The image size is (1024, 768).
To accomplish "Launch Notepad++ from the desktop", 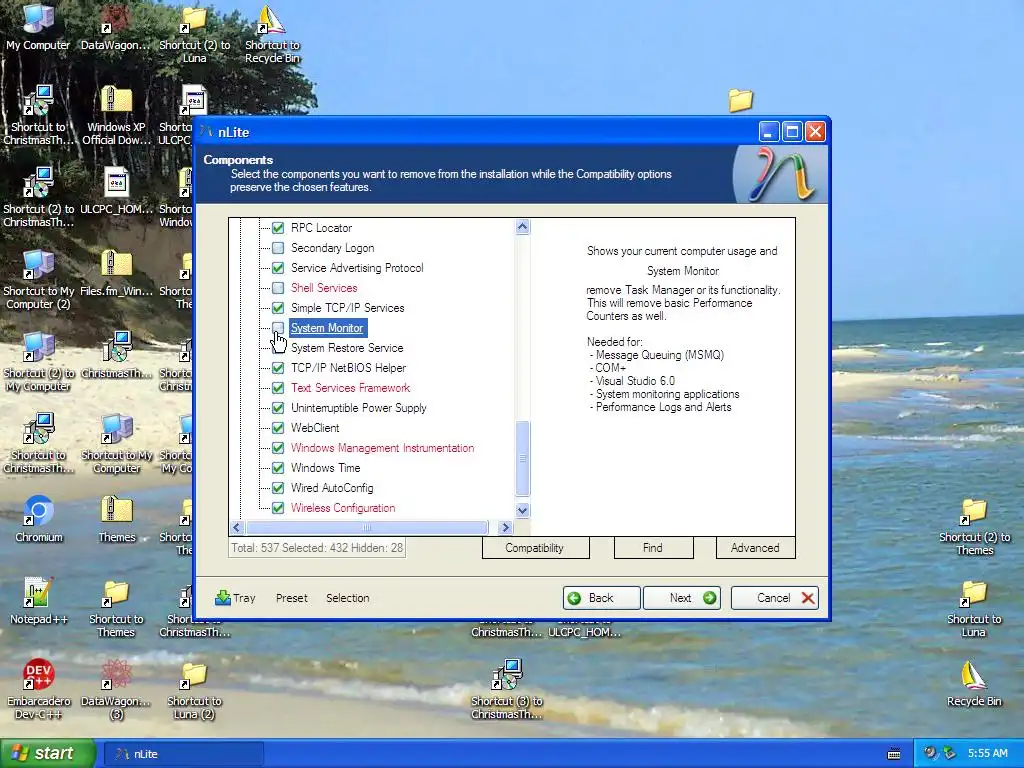I will pyautogui.click(x=39, y=601).
